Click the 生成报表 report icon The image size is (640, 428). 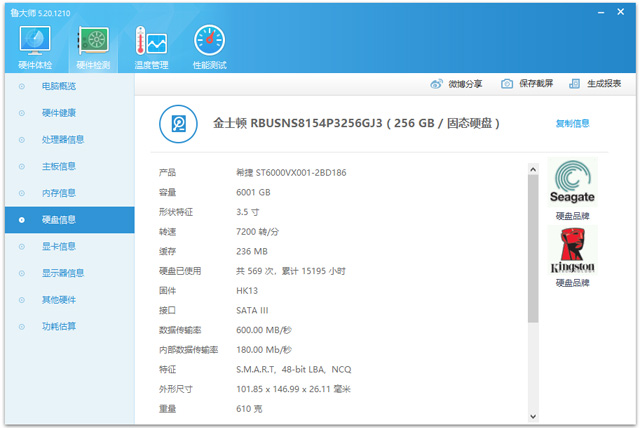point(574,84)
